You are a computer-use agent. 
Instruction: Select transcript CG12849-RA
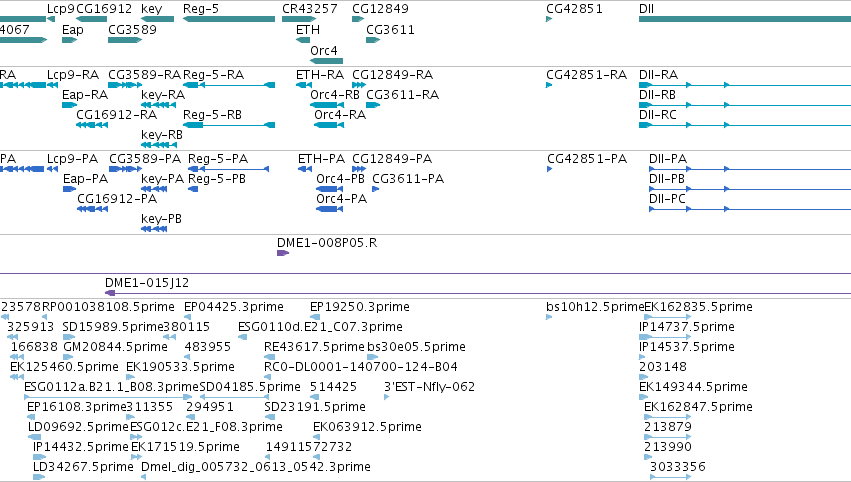(x=392, y=75)
